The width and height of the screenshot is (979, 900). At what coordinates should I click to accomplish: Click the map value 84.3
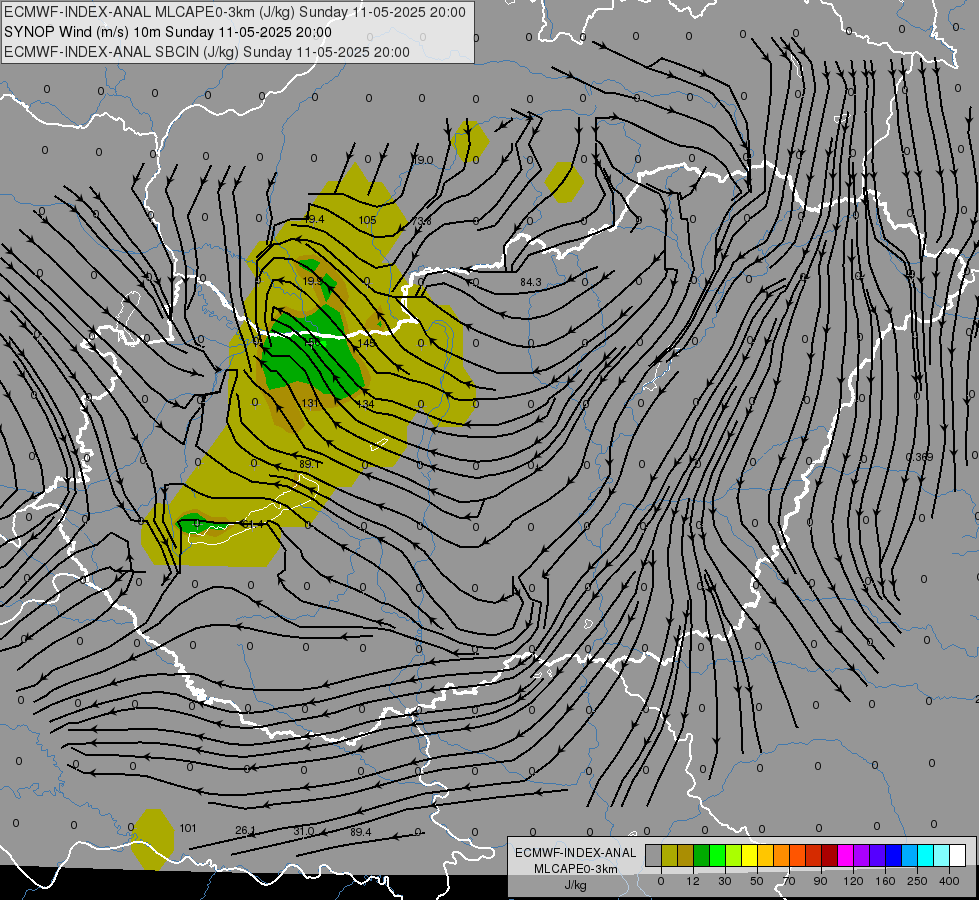point(531,282)
